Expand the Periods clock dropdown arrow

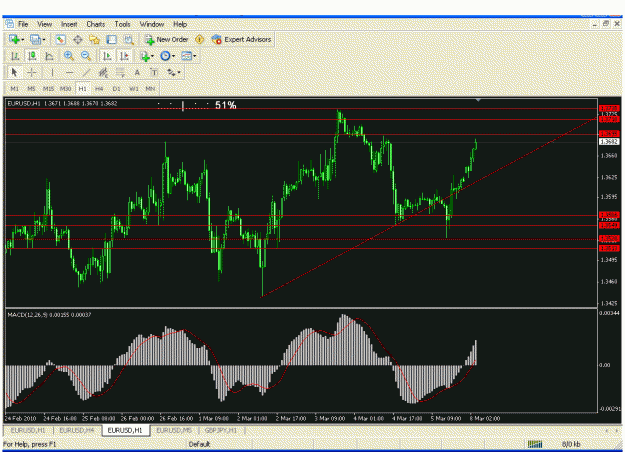point(173,56)
